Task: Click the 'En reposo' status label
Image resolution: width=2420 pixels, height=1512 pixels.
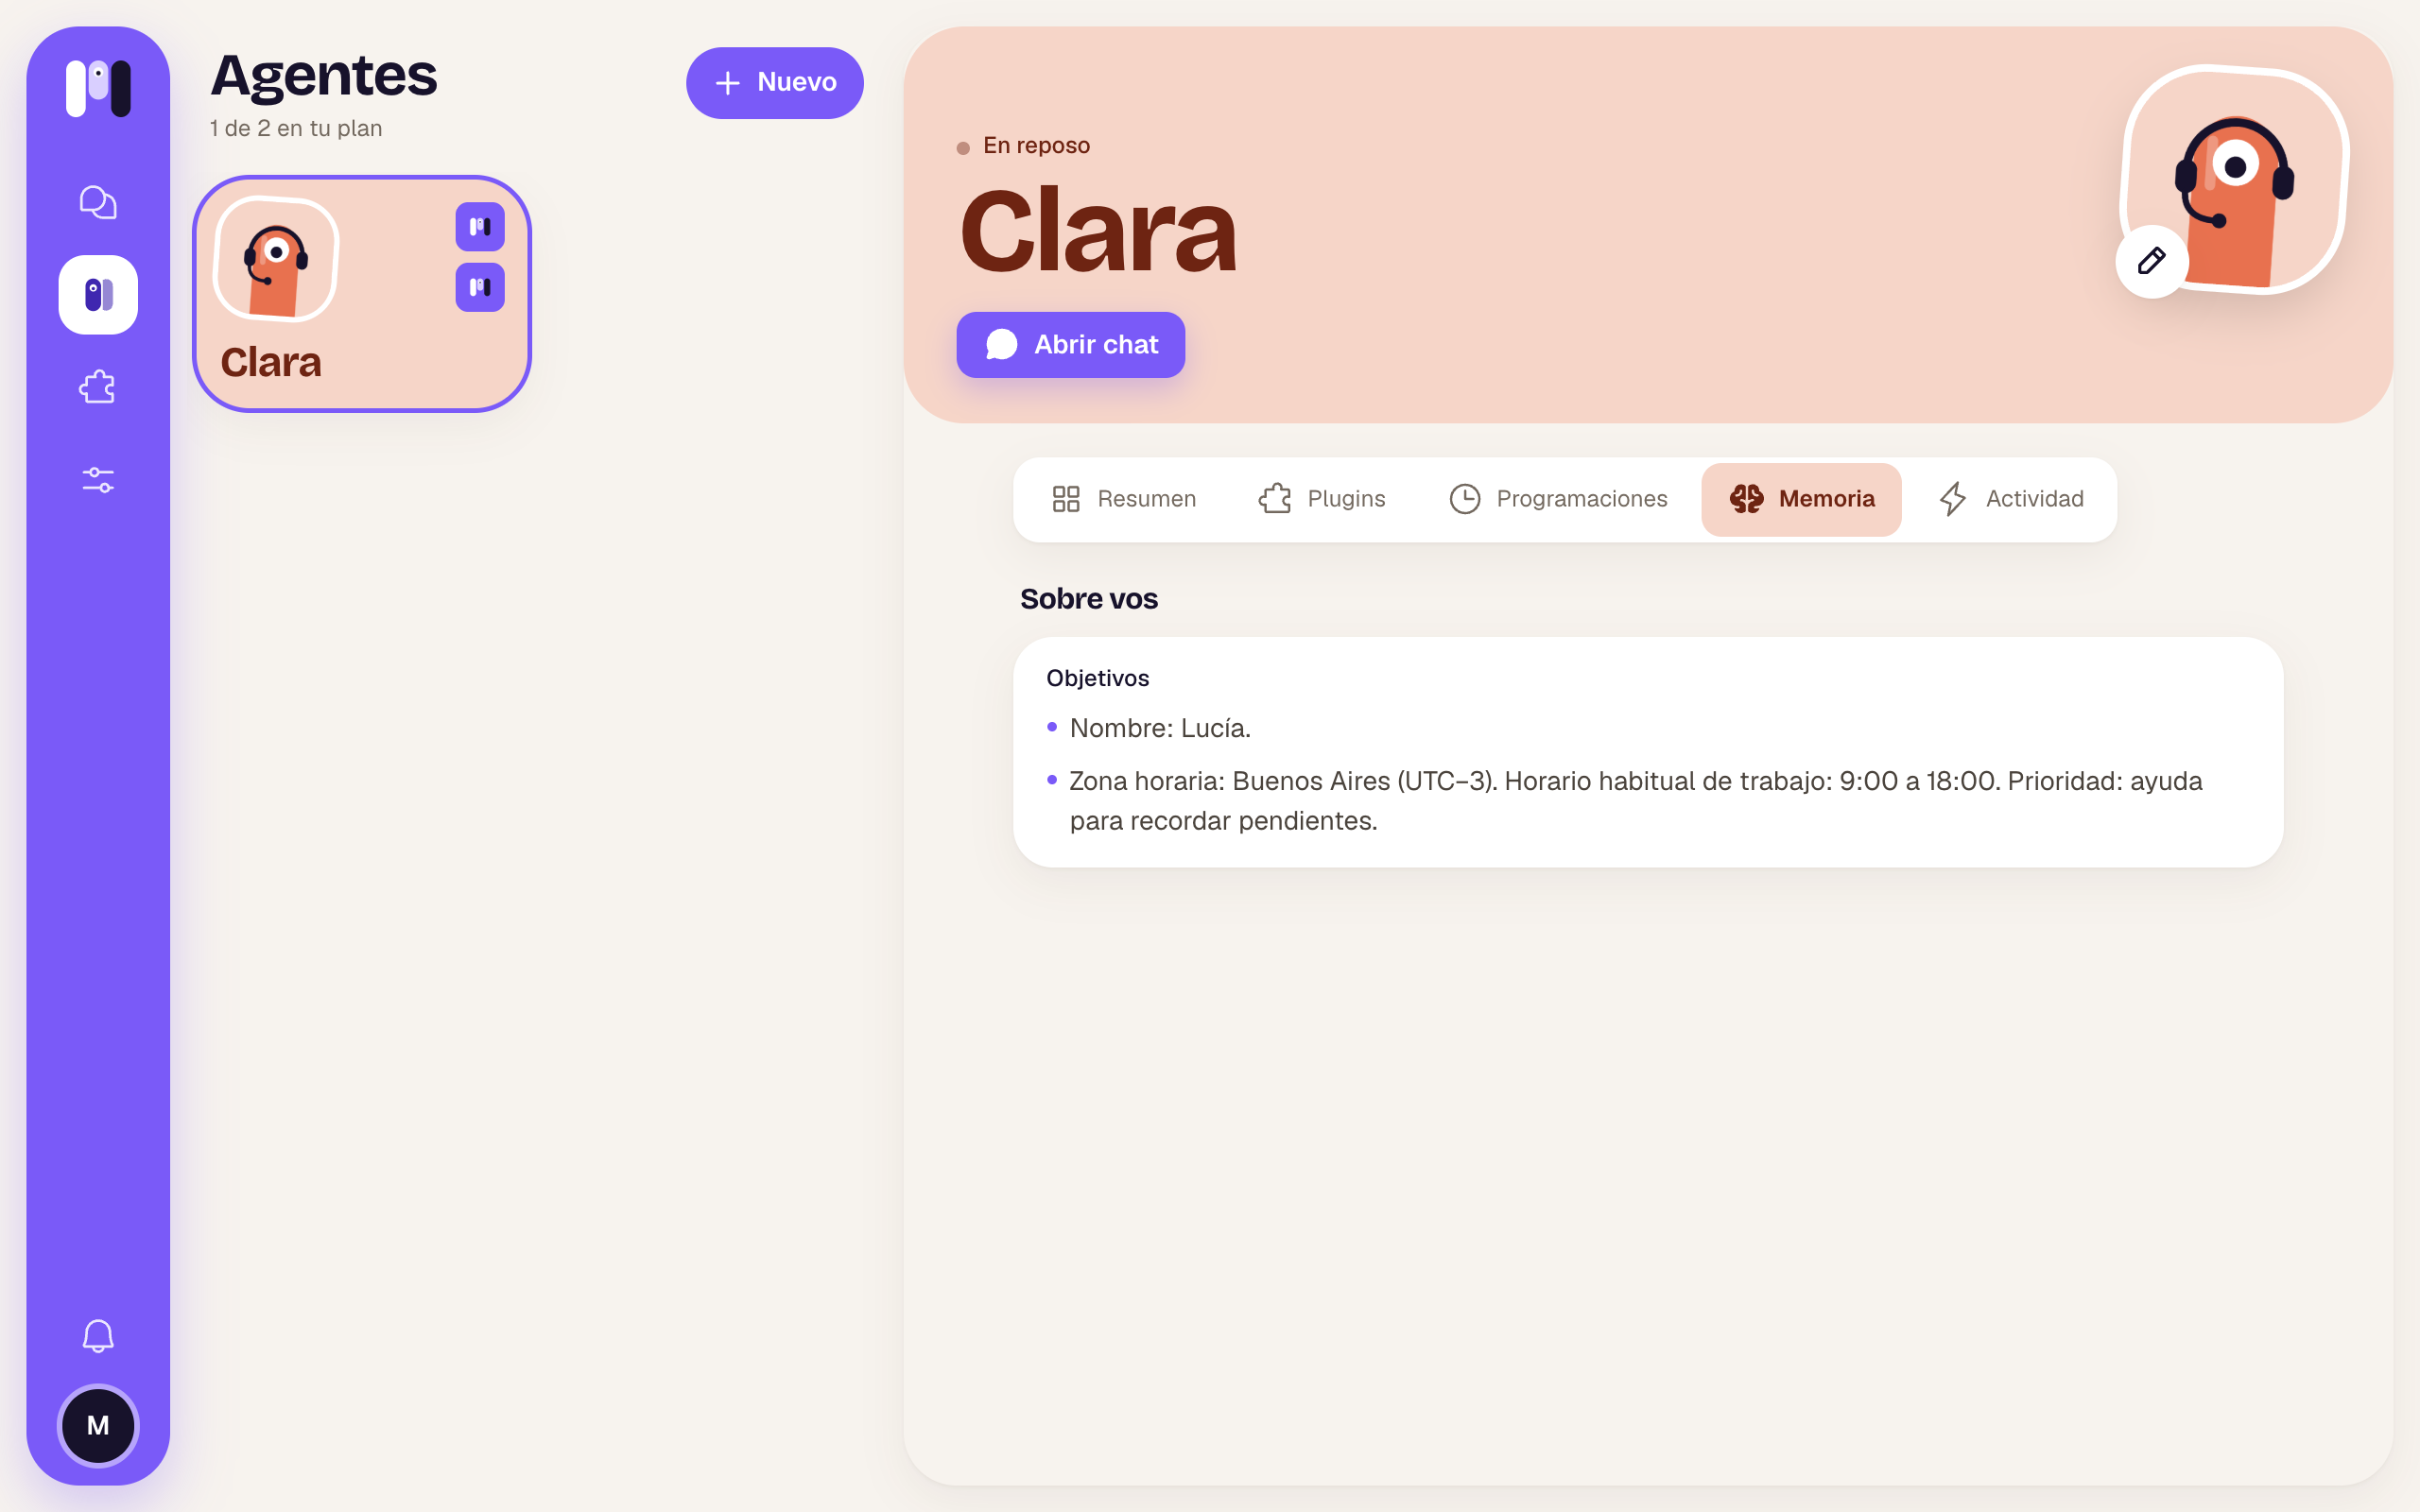Action: pos(1036,146)
